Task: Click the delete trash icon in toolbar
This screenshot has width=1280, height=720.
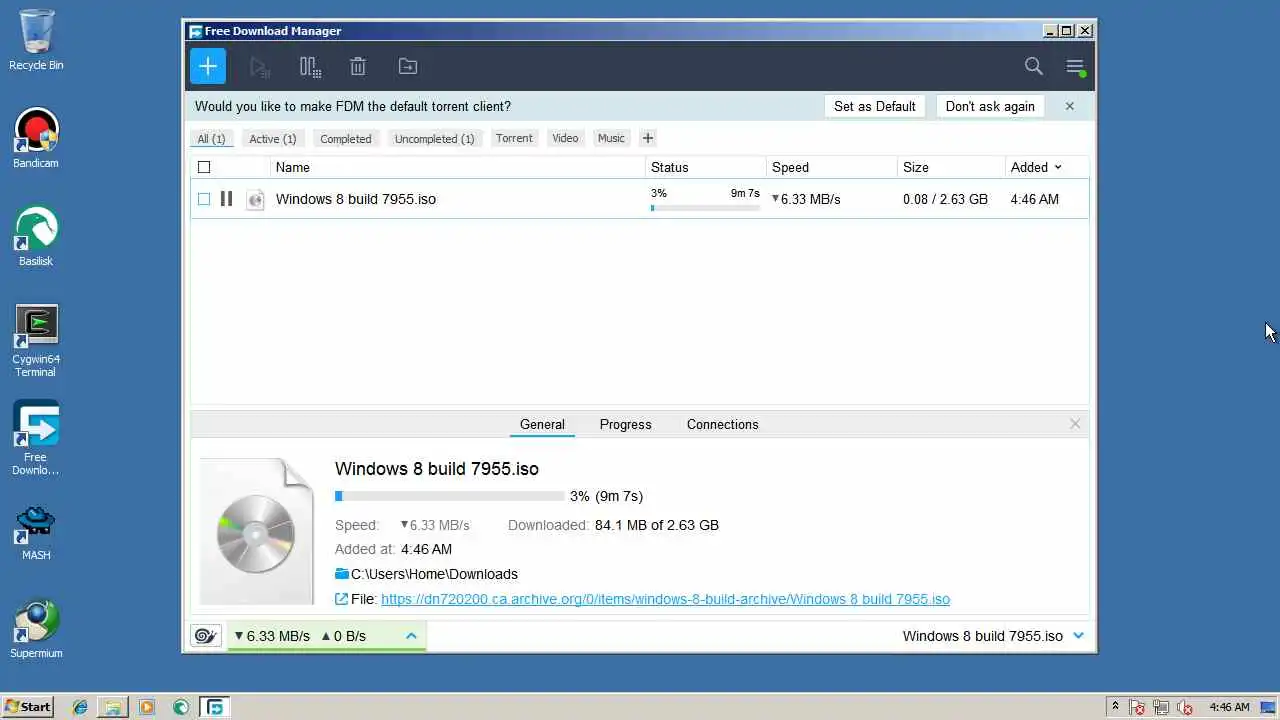Action: tap(358, 67)
